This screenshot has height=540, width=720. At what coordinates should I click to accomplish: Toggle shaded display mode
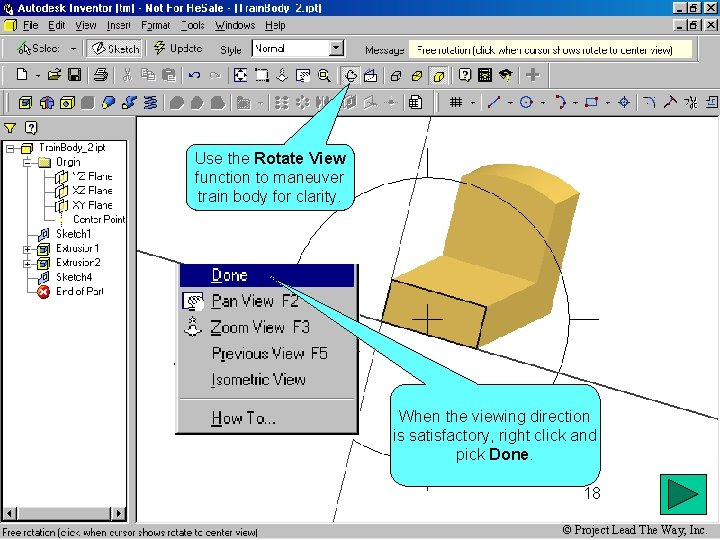point(439,75)
